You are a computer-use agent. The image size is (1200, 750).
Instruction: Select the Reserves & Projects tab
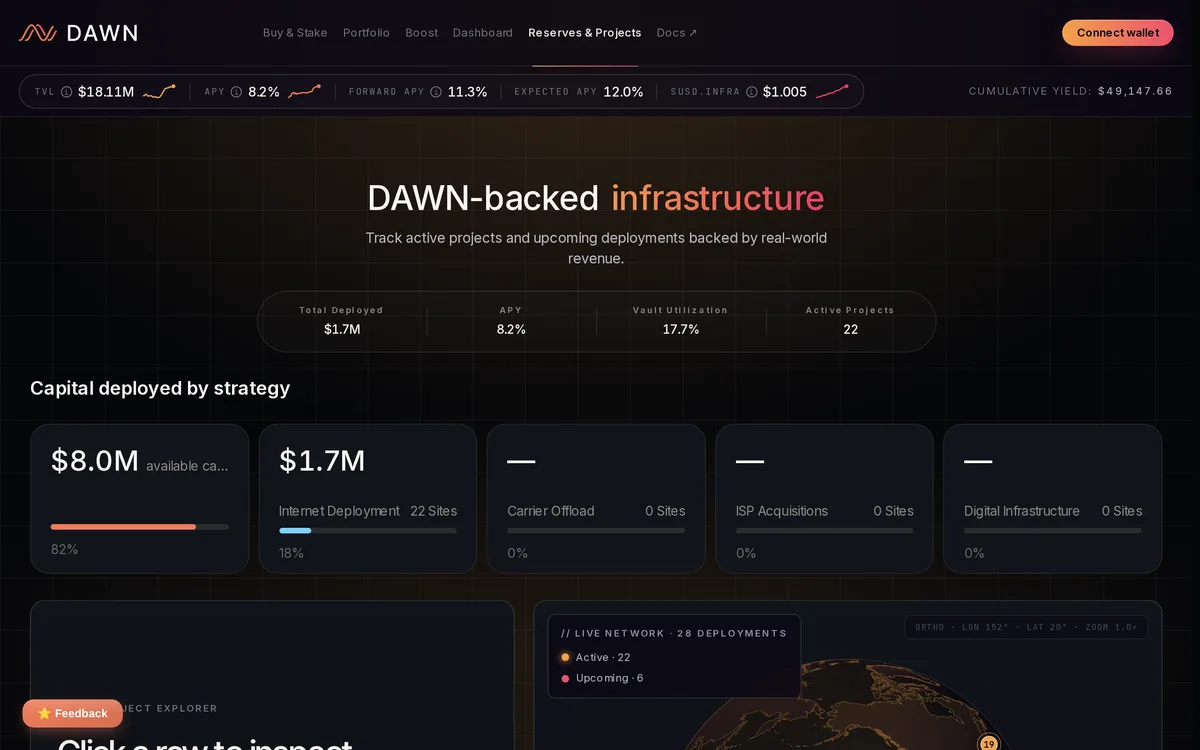coord(585,33)
